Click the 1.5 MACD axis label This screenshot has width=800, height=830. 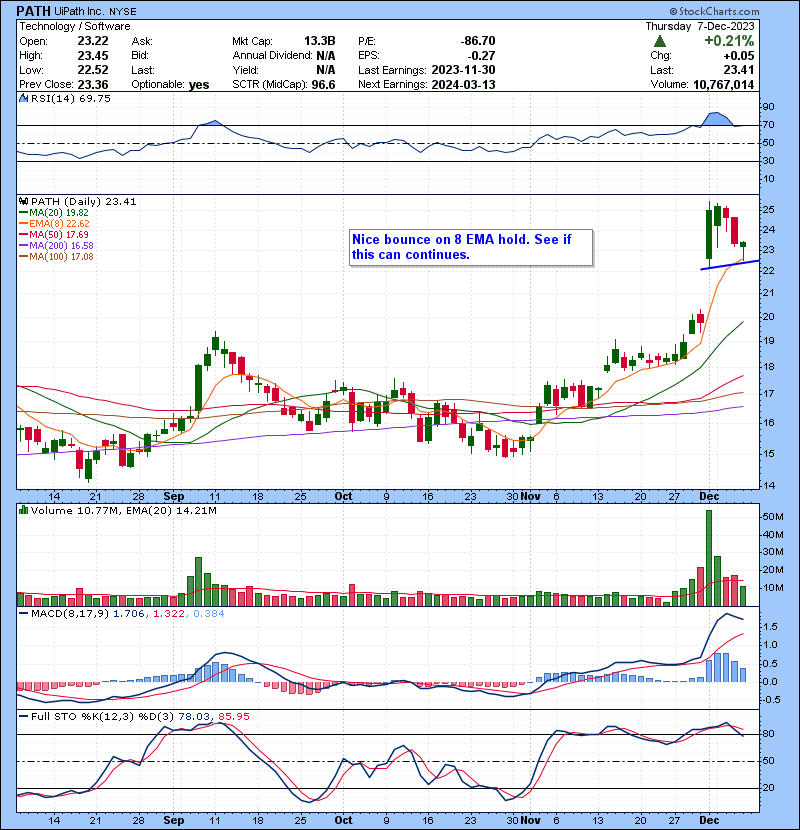pos(770,627)
